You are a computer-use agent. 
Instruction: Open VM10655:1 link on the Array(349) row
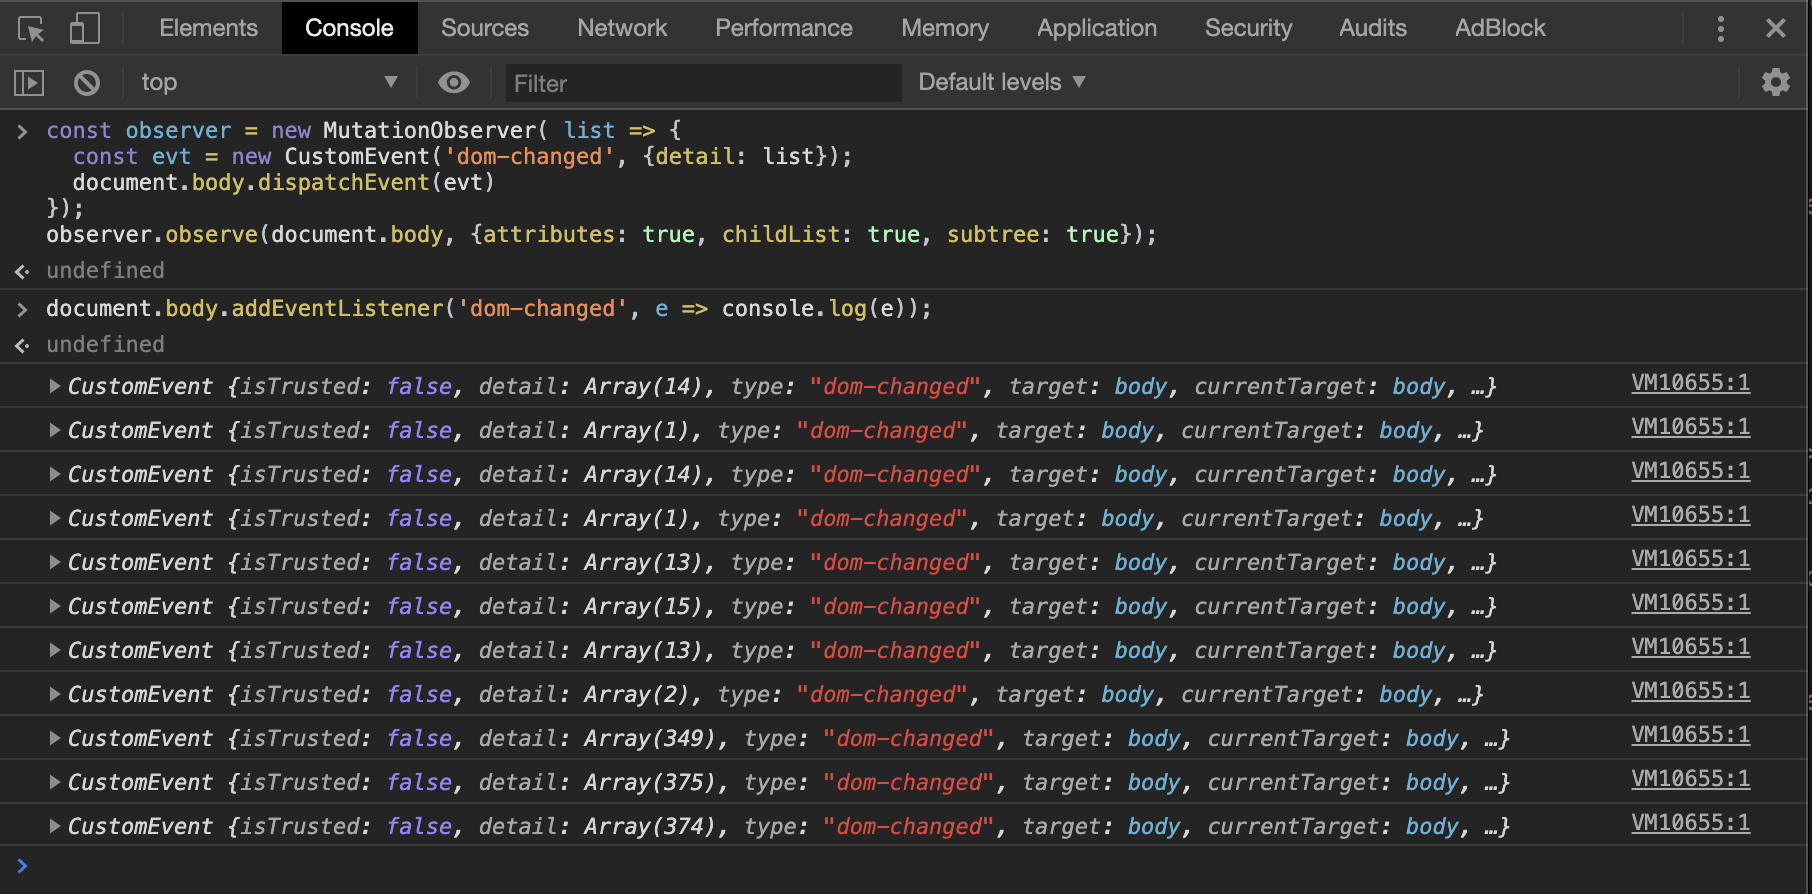click(1690, 735)
